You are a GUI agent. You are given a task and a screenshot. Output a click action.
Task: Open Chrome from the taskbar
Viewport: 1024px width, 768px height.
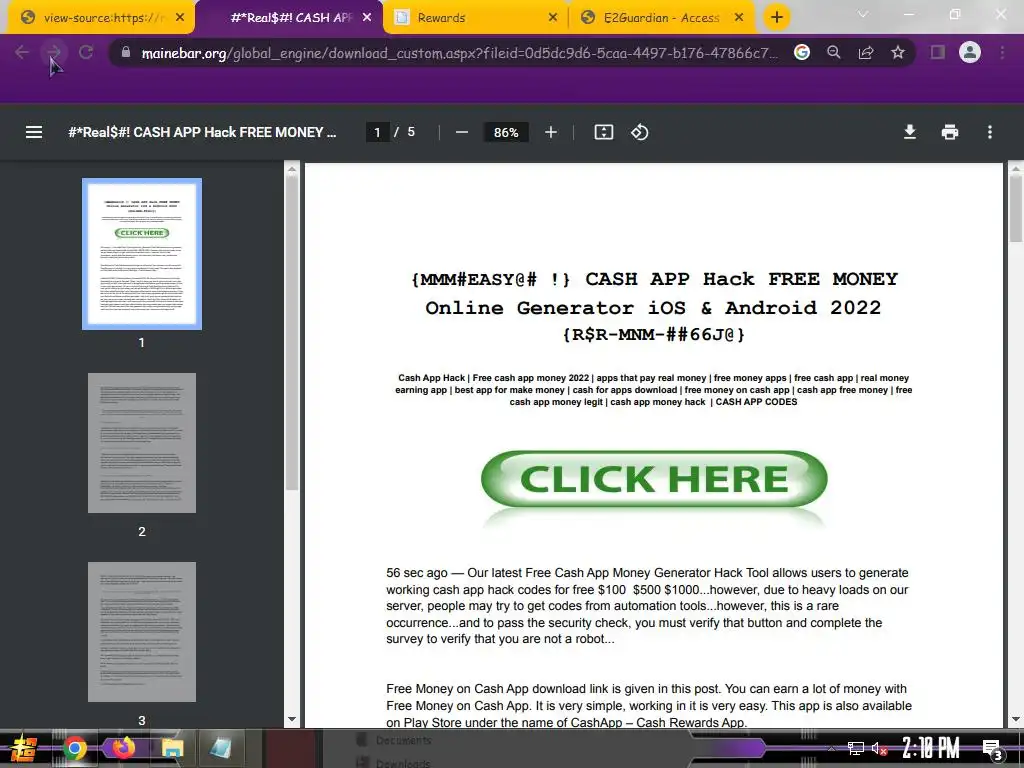coord(74,748)
